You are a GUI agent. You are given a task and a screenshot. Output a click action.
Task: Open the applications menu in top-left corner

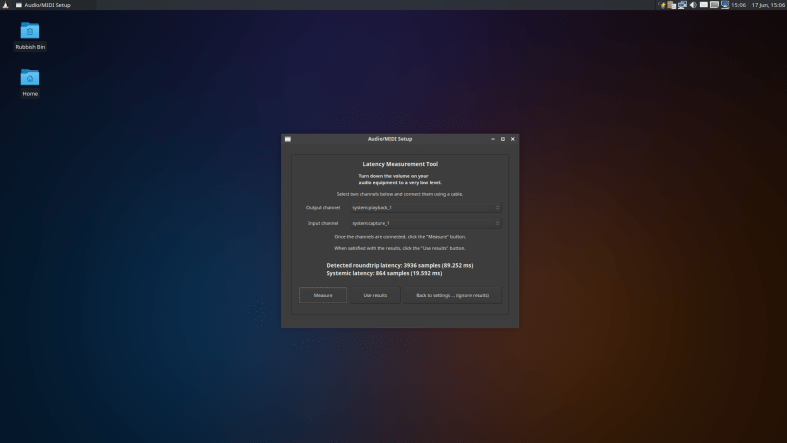pyautogui.click(x=6, y=5)
